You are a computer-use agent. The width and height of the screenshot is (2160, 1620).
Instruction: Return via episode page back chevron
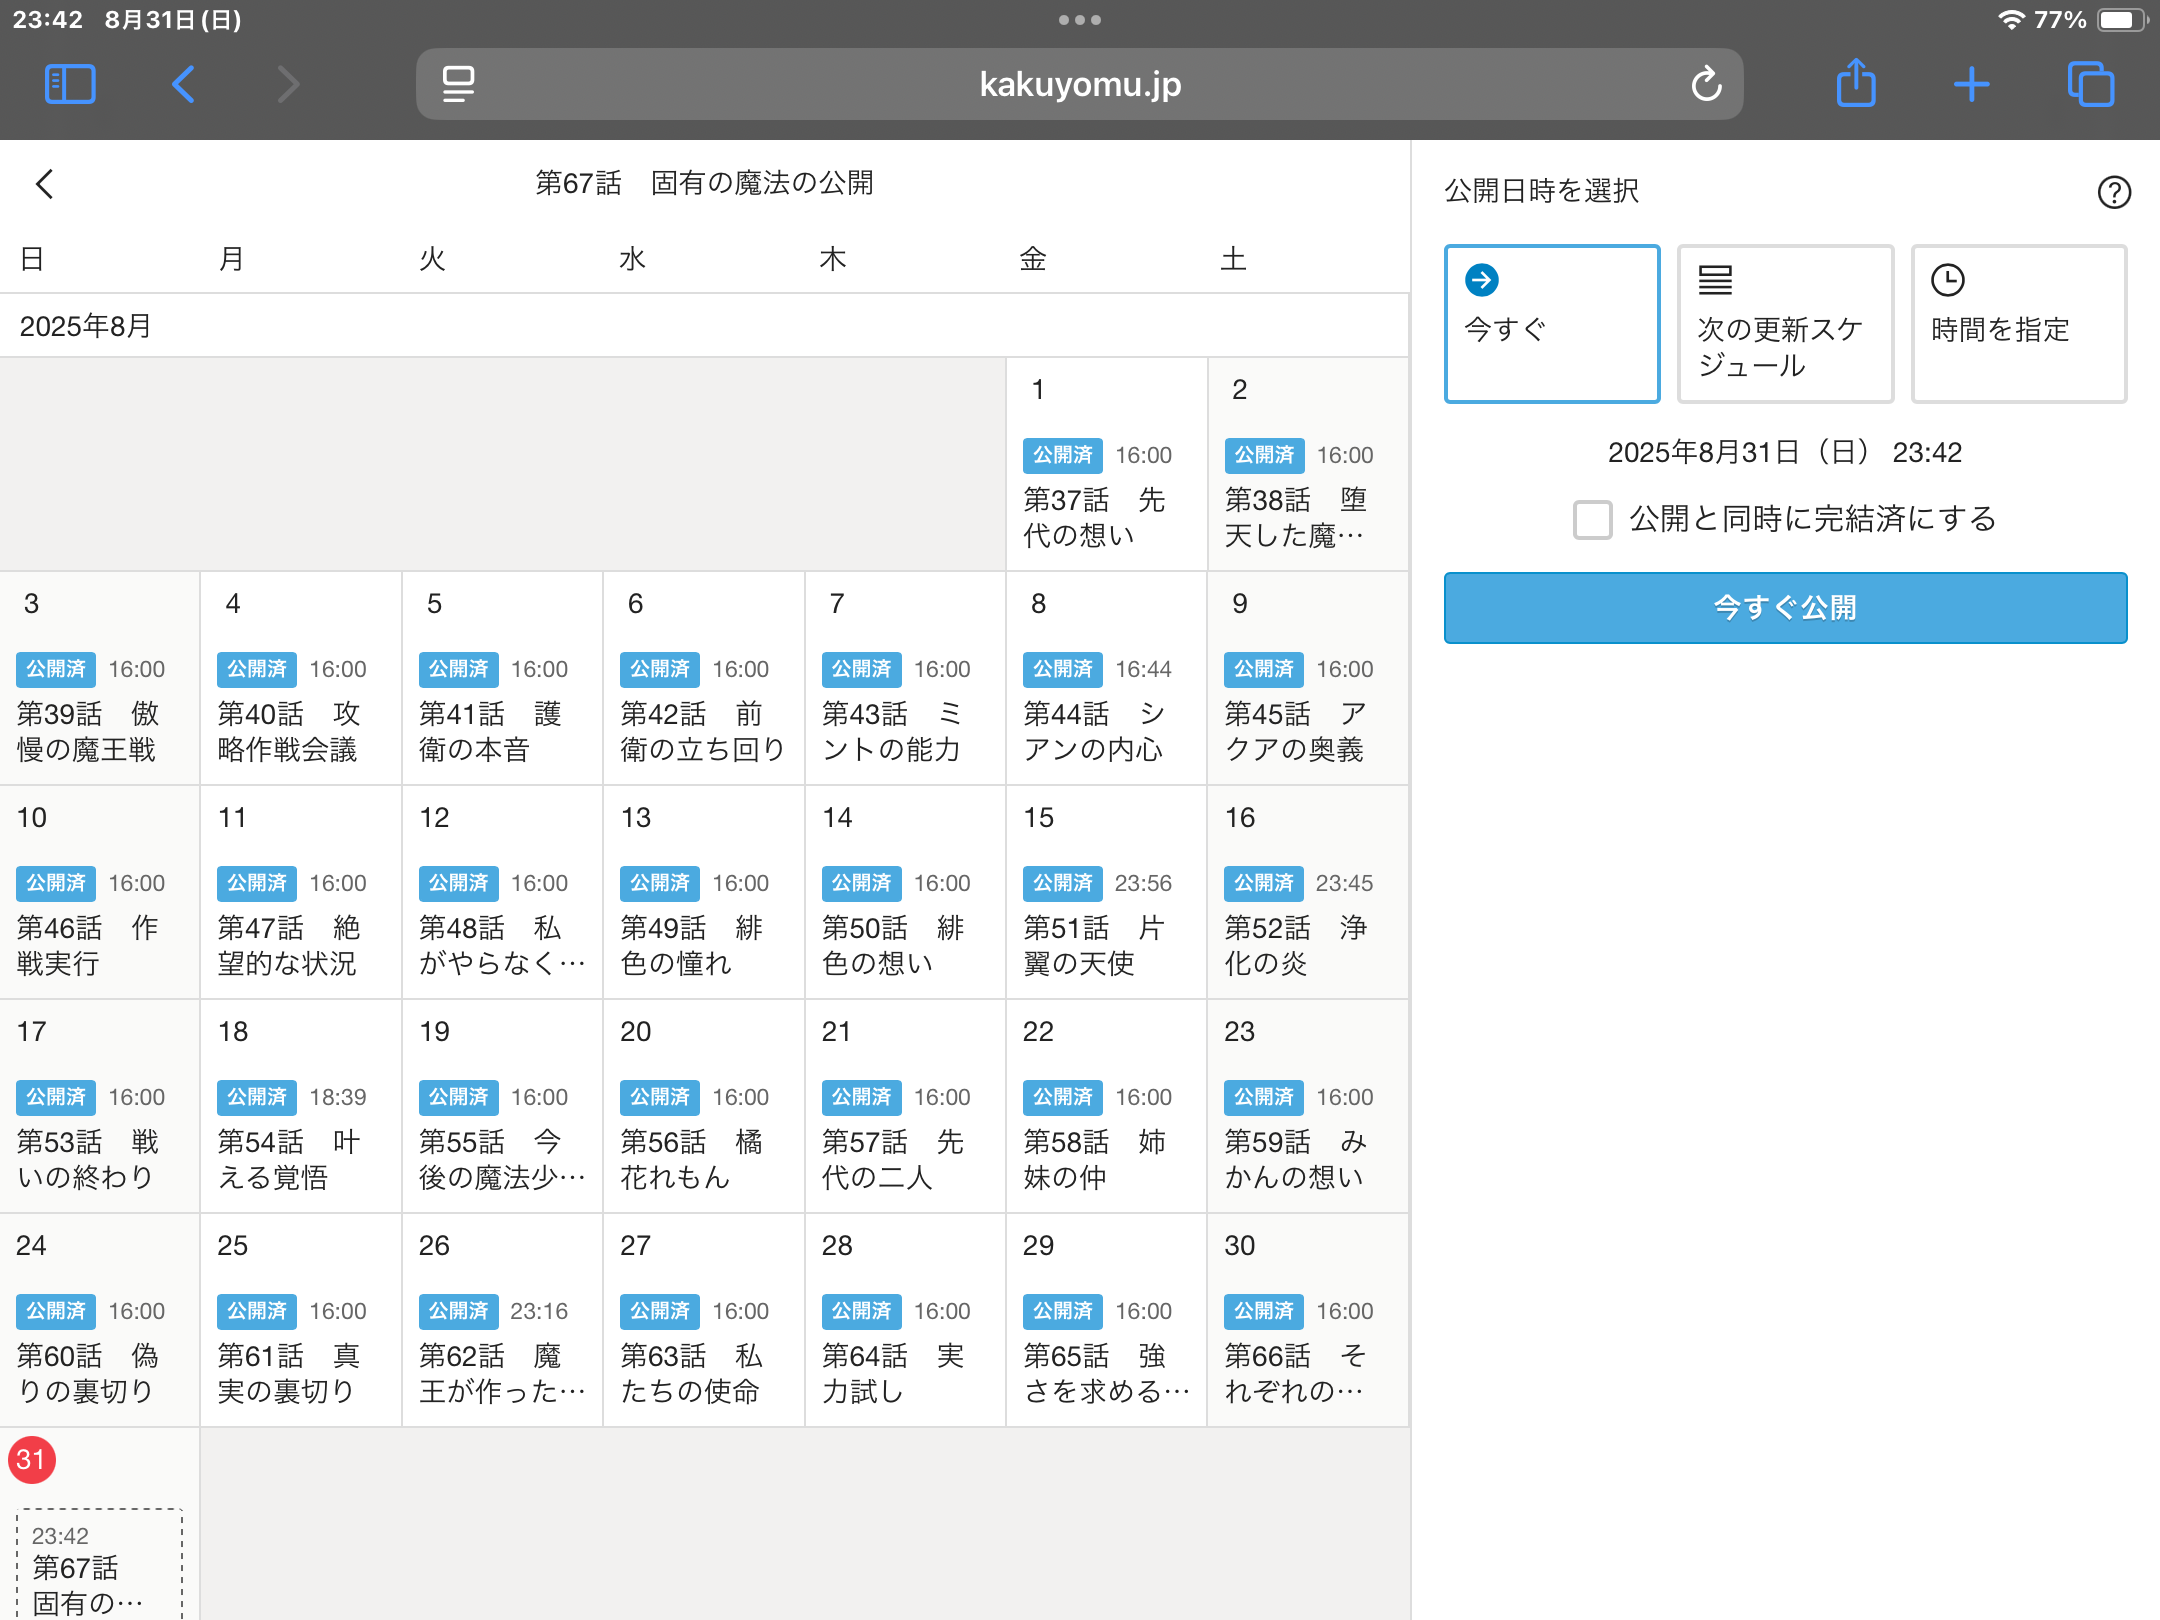44,184
